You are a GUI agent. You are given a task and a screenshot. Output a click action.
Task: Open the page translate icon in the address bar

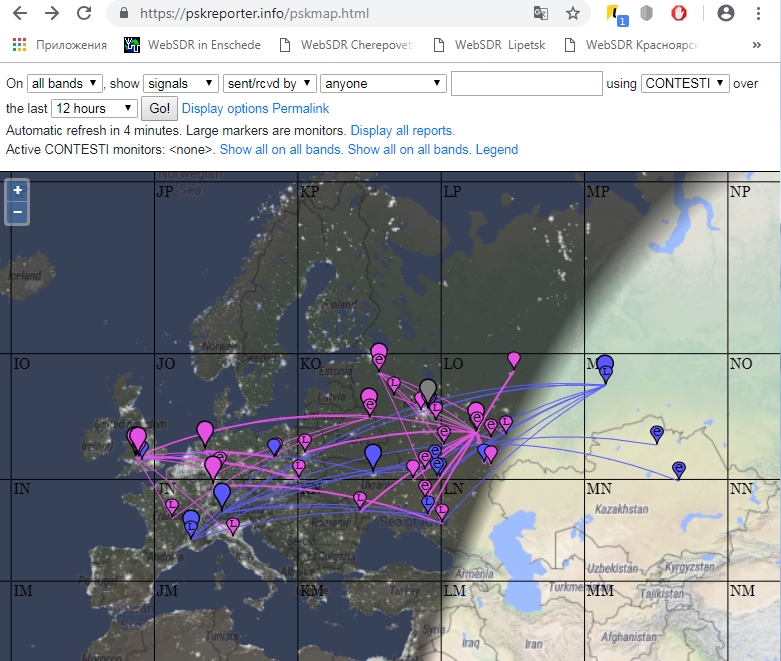click(x=541, y=13)
